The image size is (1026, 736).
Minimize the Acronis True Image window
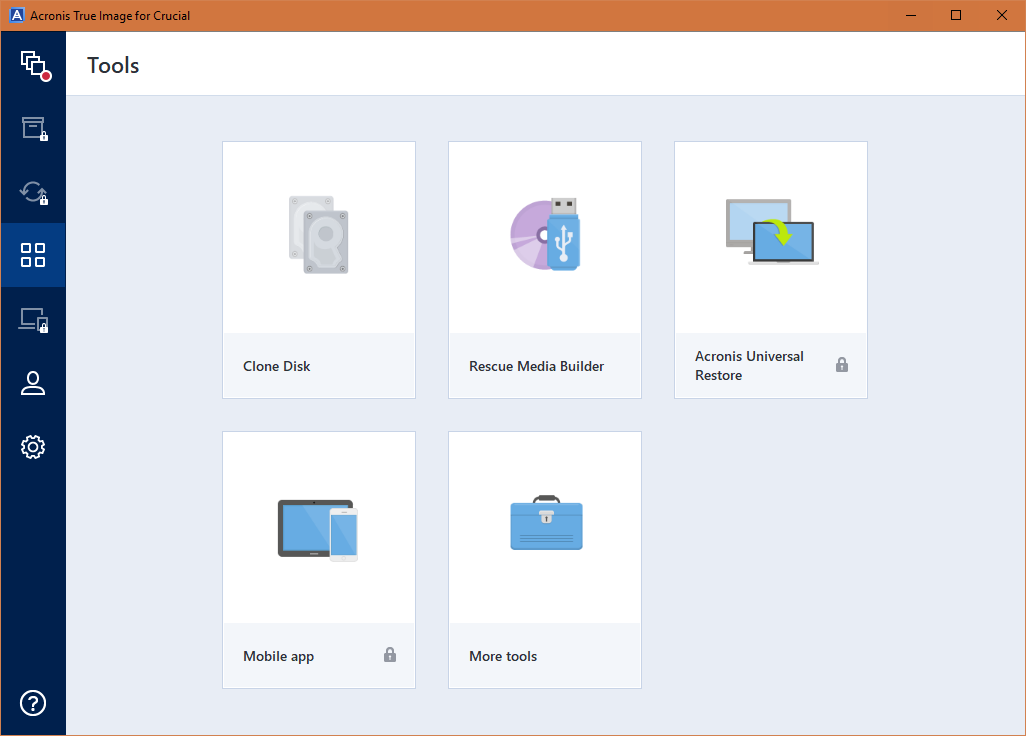point(911,15)
